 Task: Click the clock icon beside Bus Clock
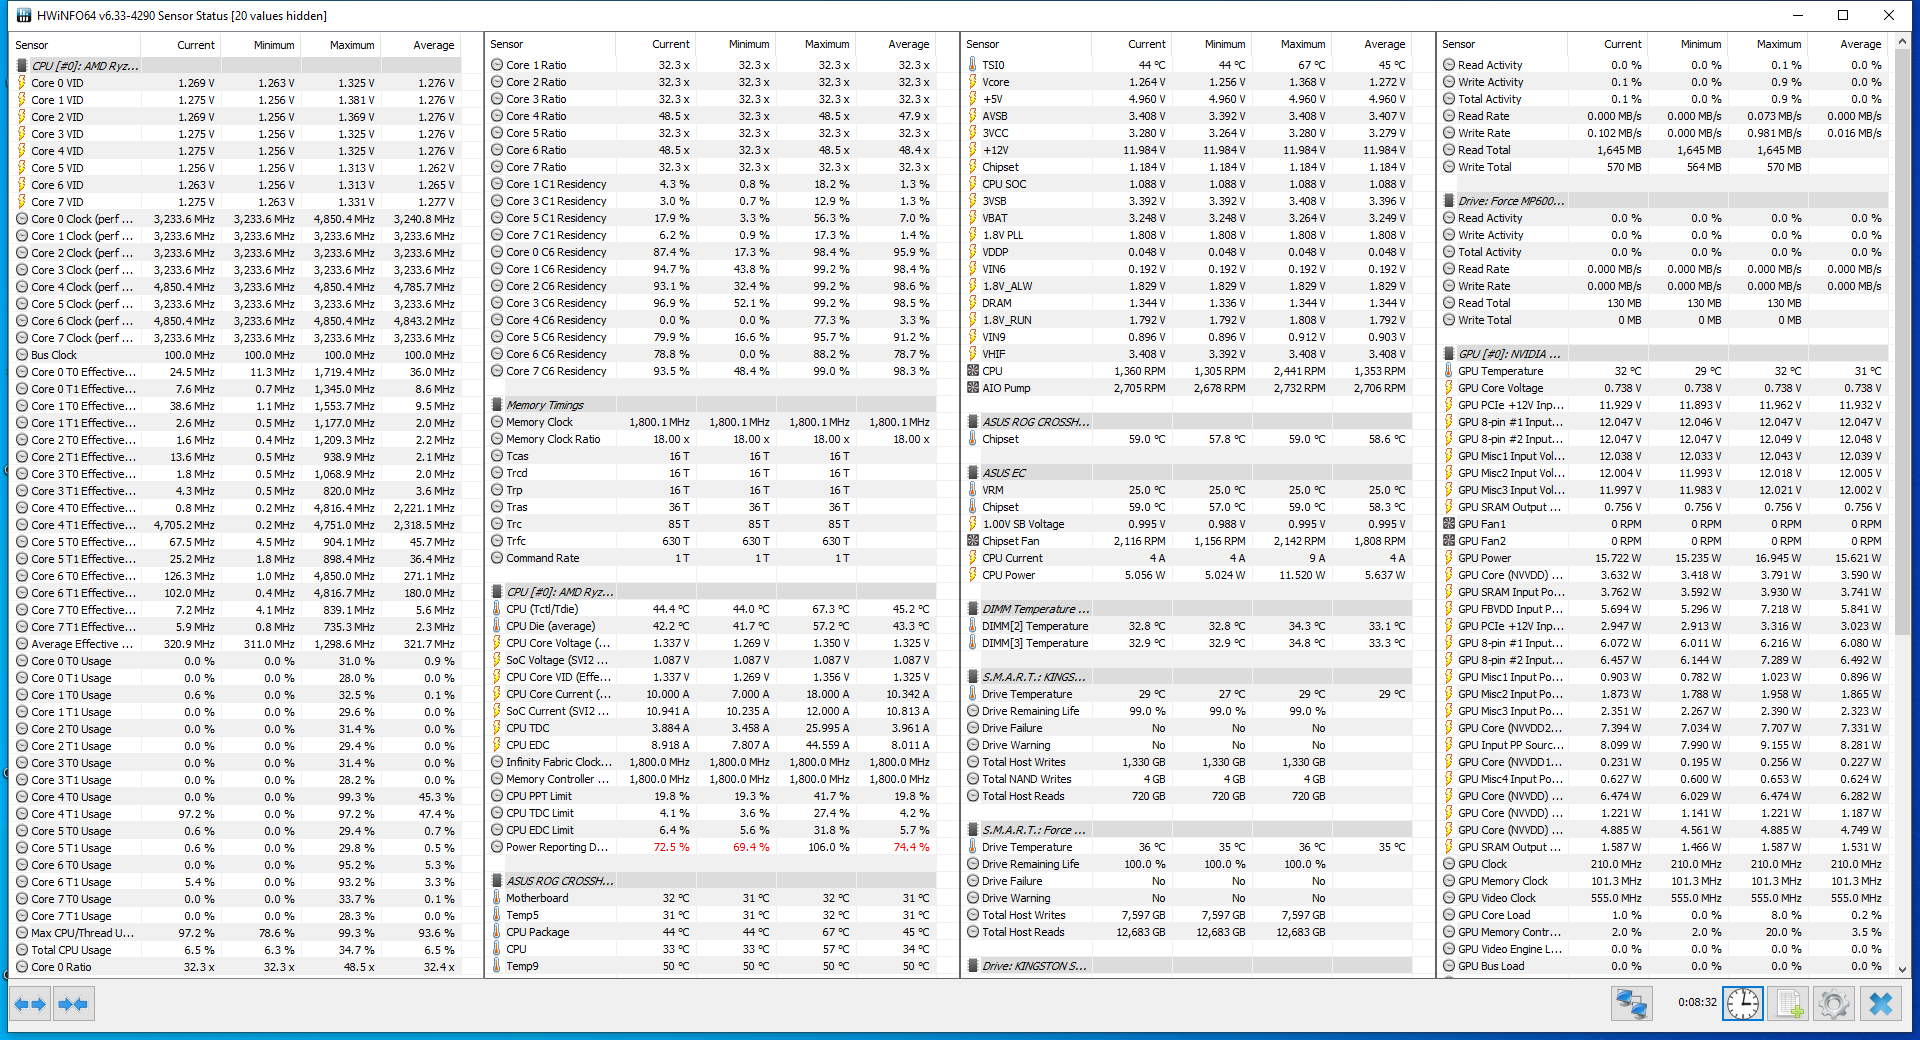click(22, 355)
